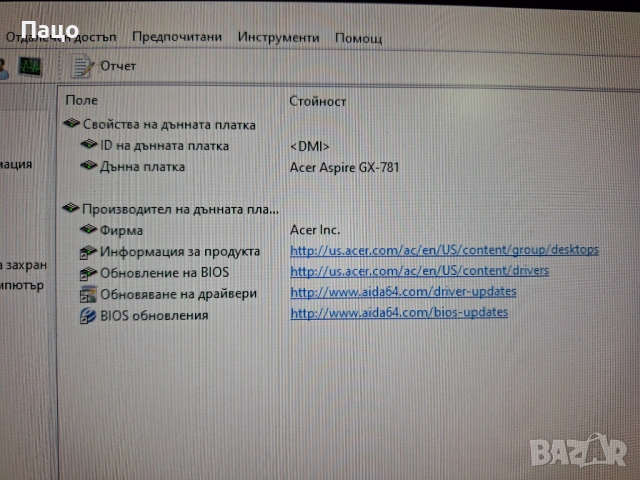The height and width of the screenshot is (480, 640).
Task: Click the report page-and-pencil icon
Action: click(x=82, y=66)
